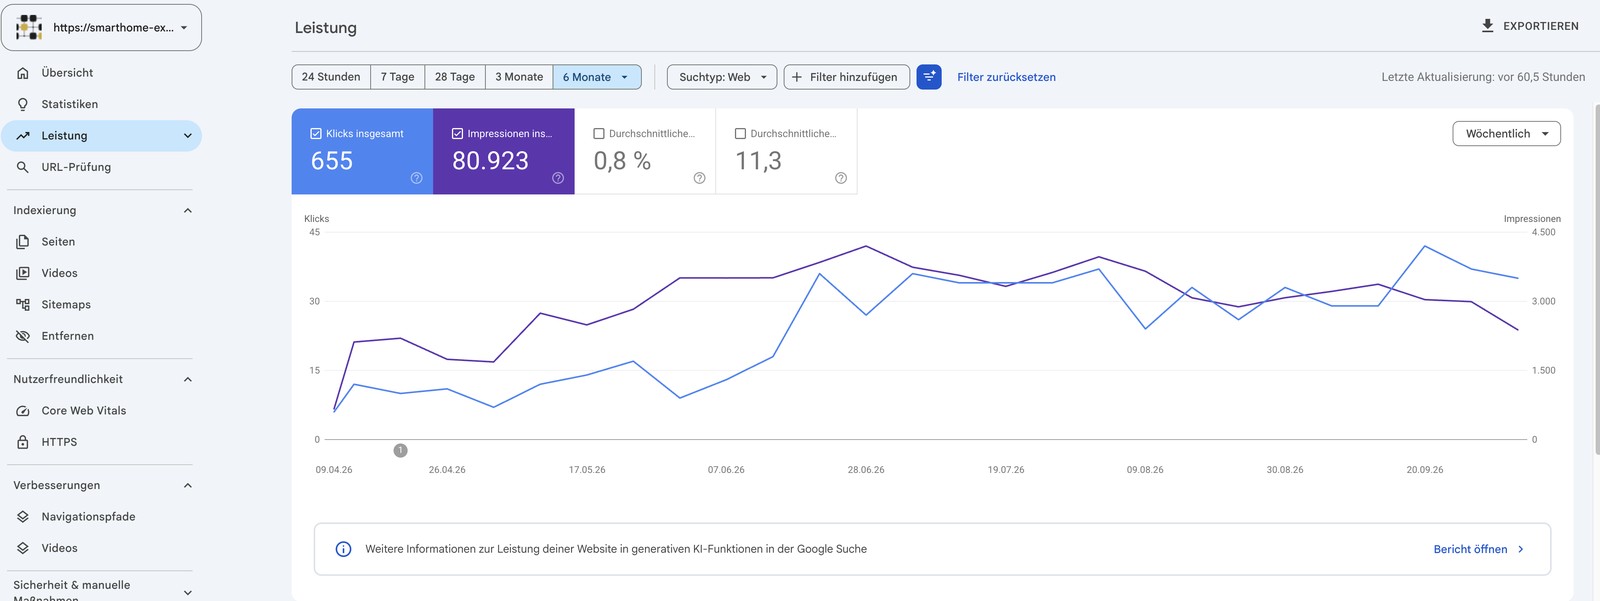This screenshot has width=1600, height=601.
Task: Click the Navigationspfade layers icon
Action: point(23,517)
